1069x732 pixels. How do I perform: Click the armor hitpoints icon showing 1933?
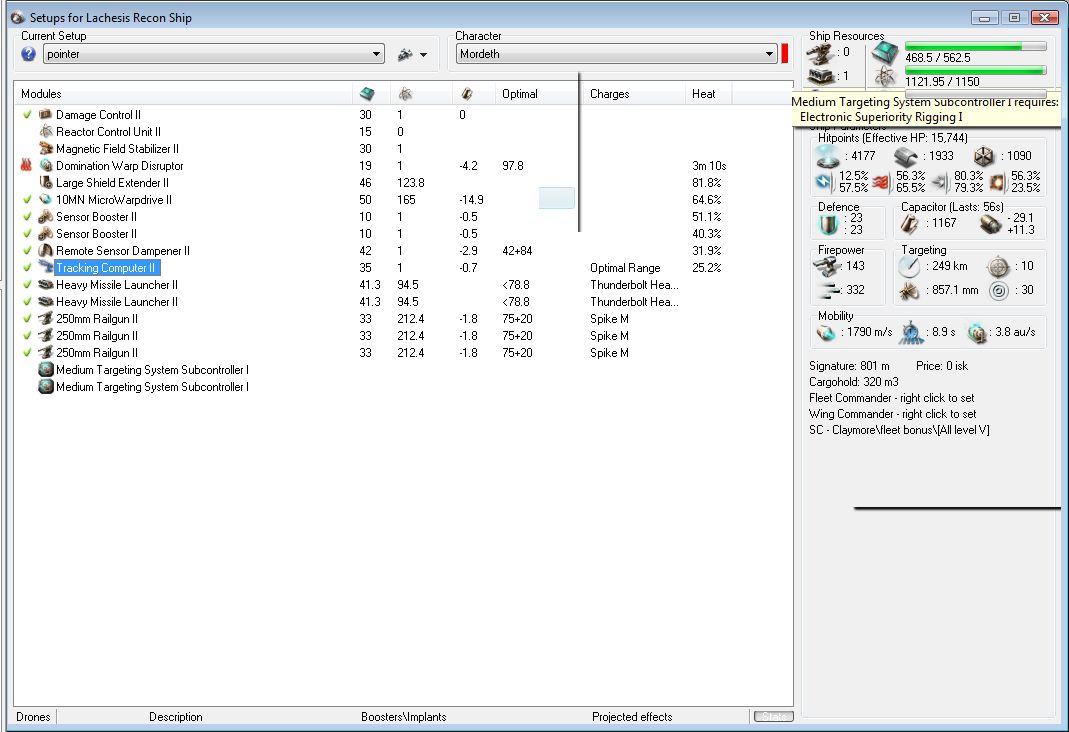[906, 156]
